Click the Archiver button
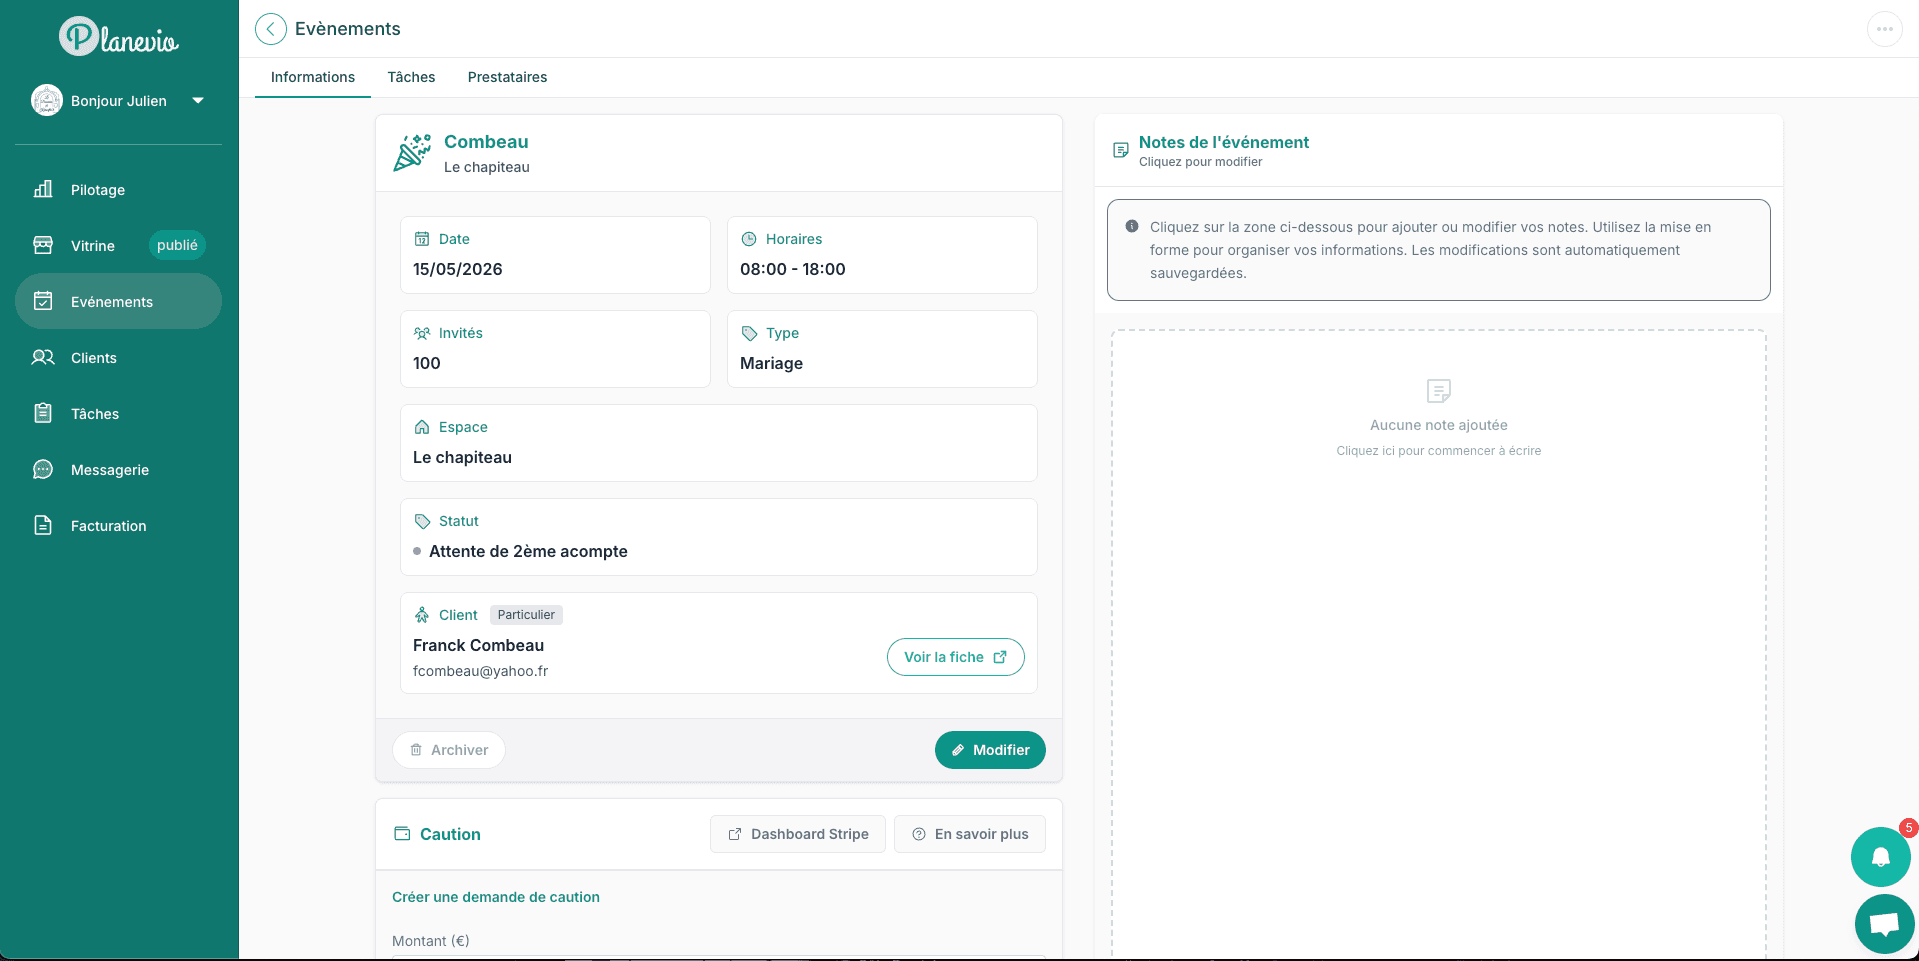The image size is (1919, 961). [x=449, y=750]
